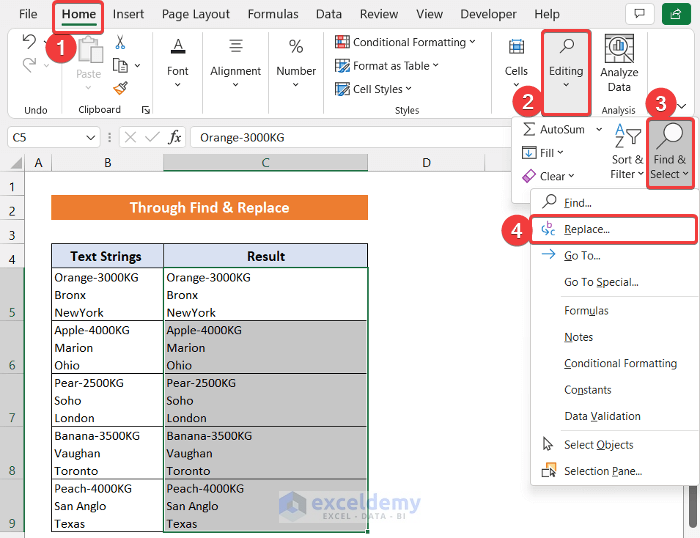Click the formula bar showing Orange-3000KG

point(350,138)
